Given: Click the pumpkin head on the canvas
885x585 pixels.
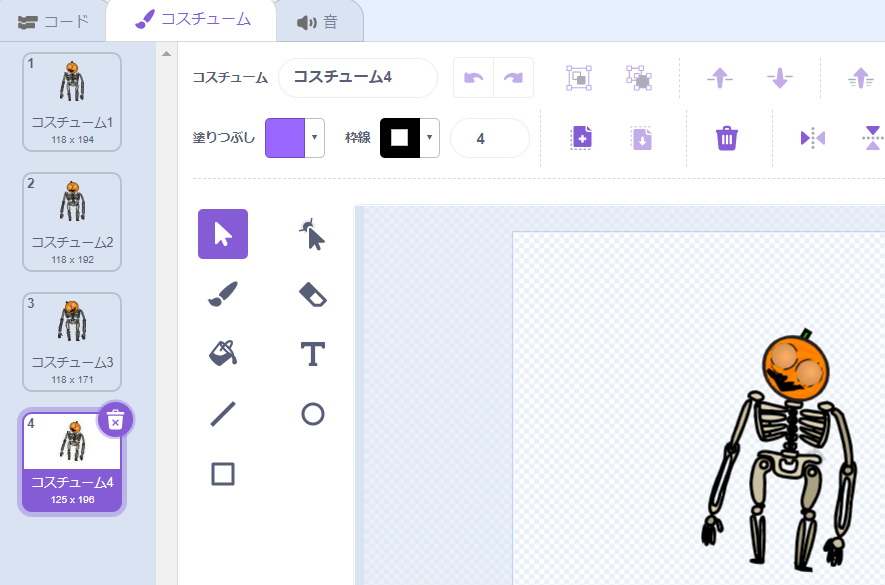Looking at the screenshot, I should [x=796, y=368].
